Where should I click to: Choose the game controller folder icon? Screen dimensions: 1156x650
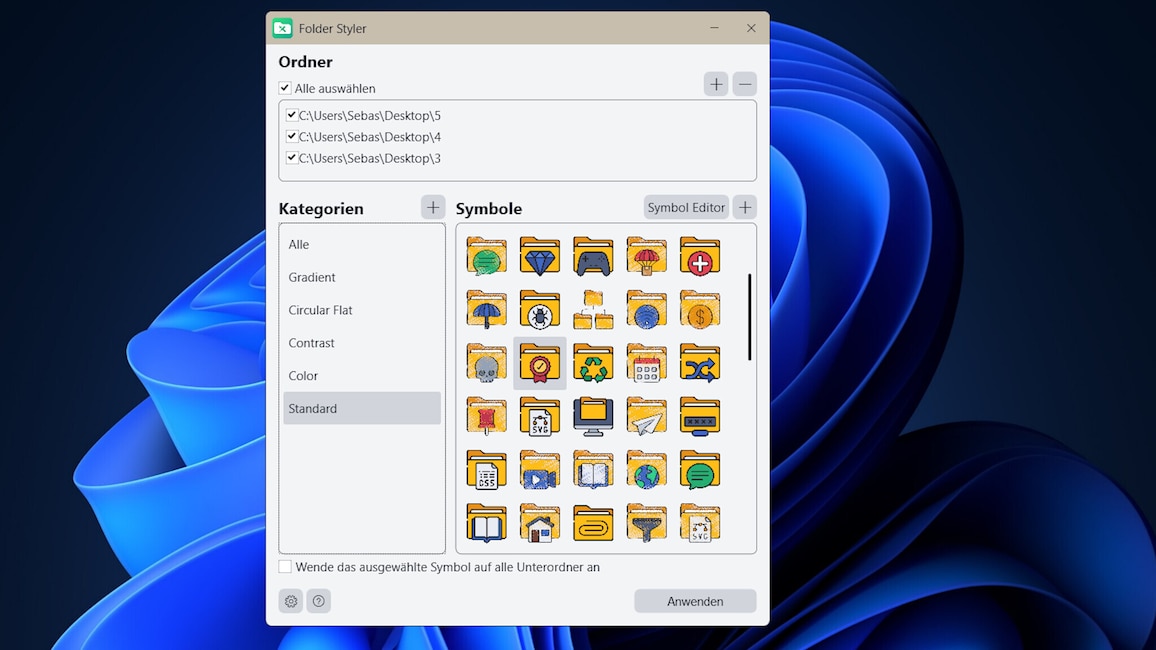593,256
